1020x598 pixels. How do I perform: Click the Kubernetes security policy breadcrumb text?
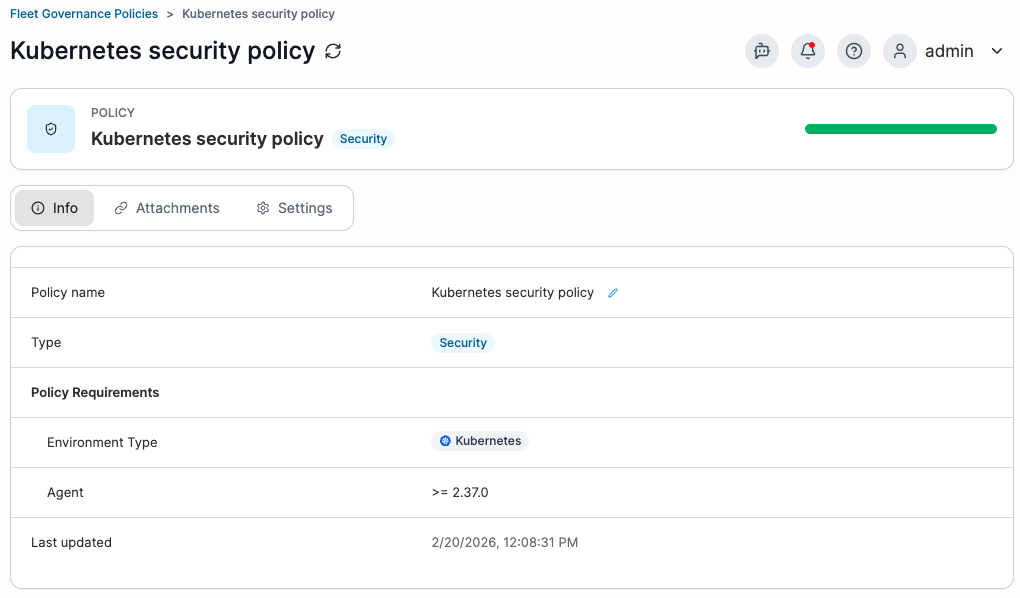tap(258, 14)
